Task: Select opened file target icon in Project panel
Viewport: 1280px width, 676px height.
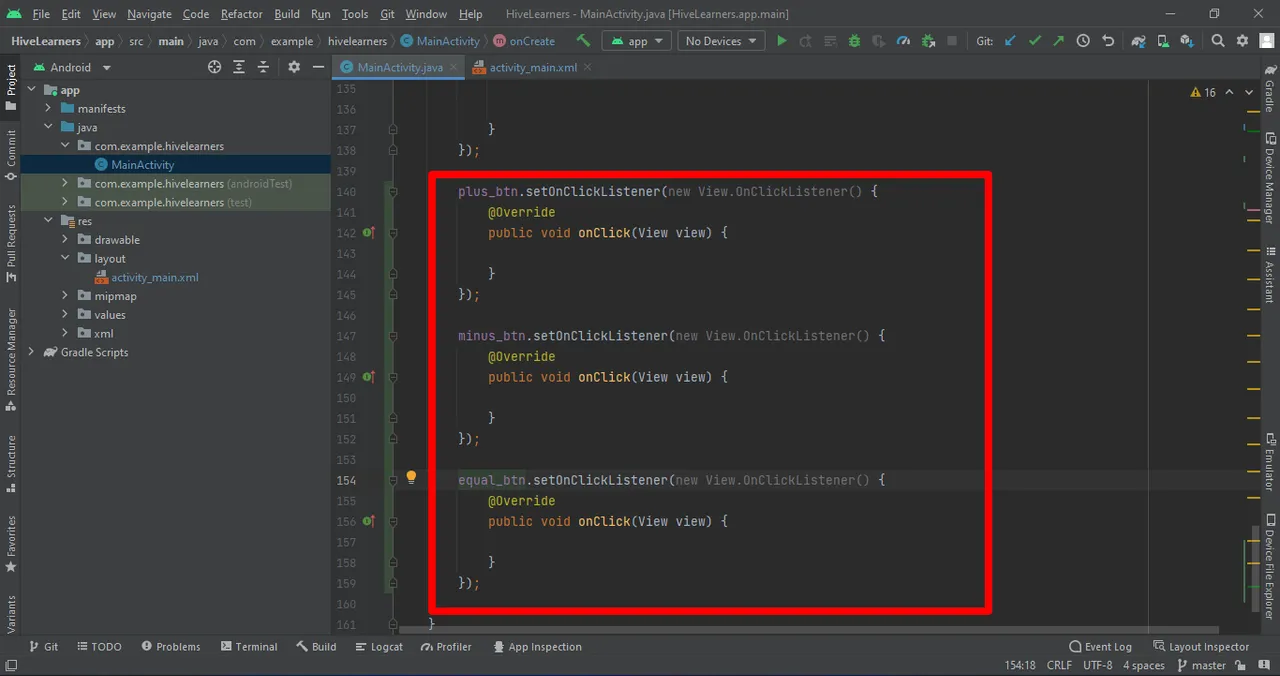Action: tap(214, 67)
